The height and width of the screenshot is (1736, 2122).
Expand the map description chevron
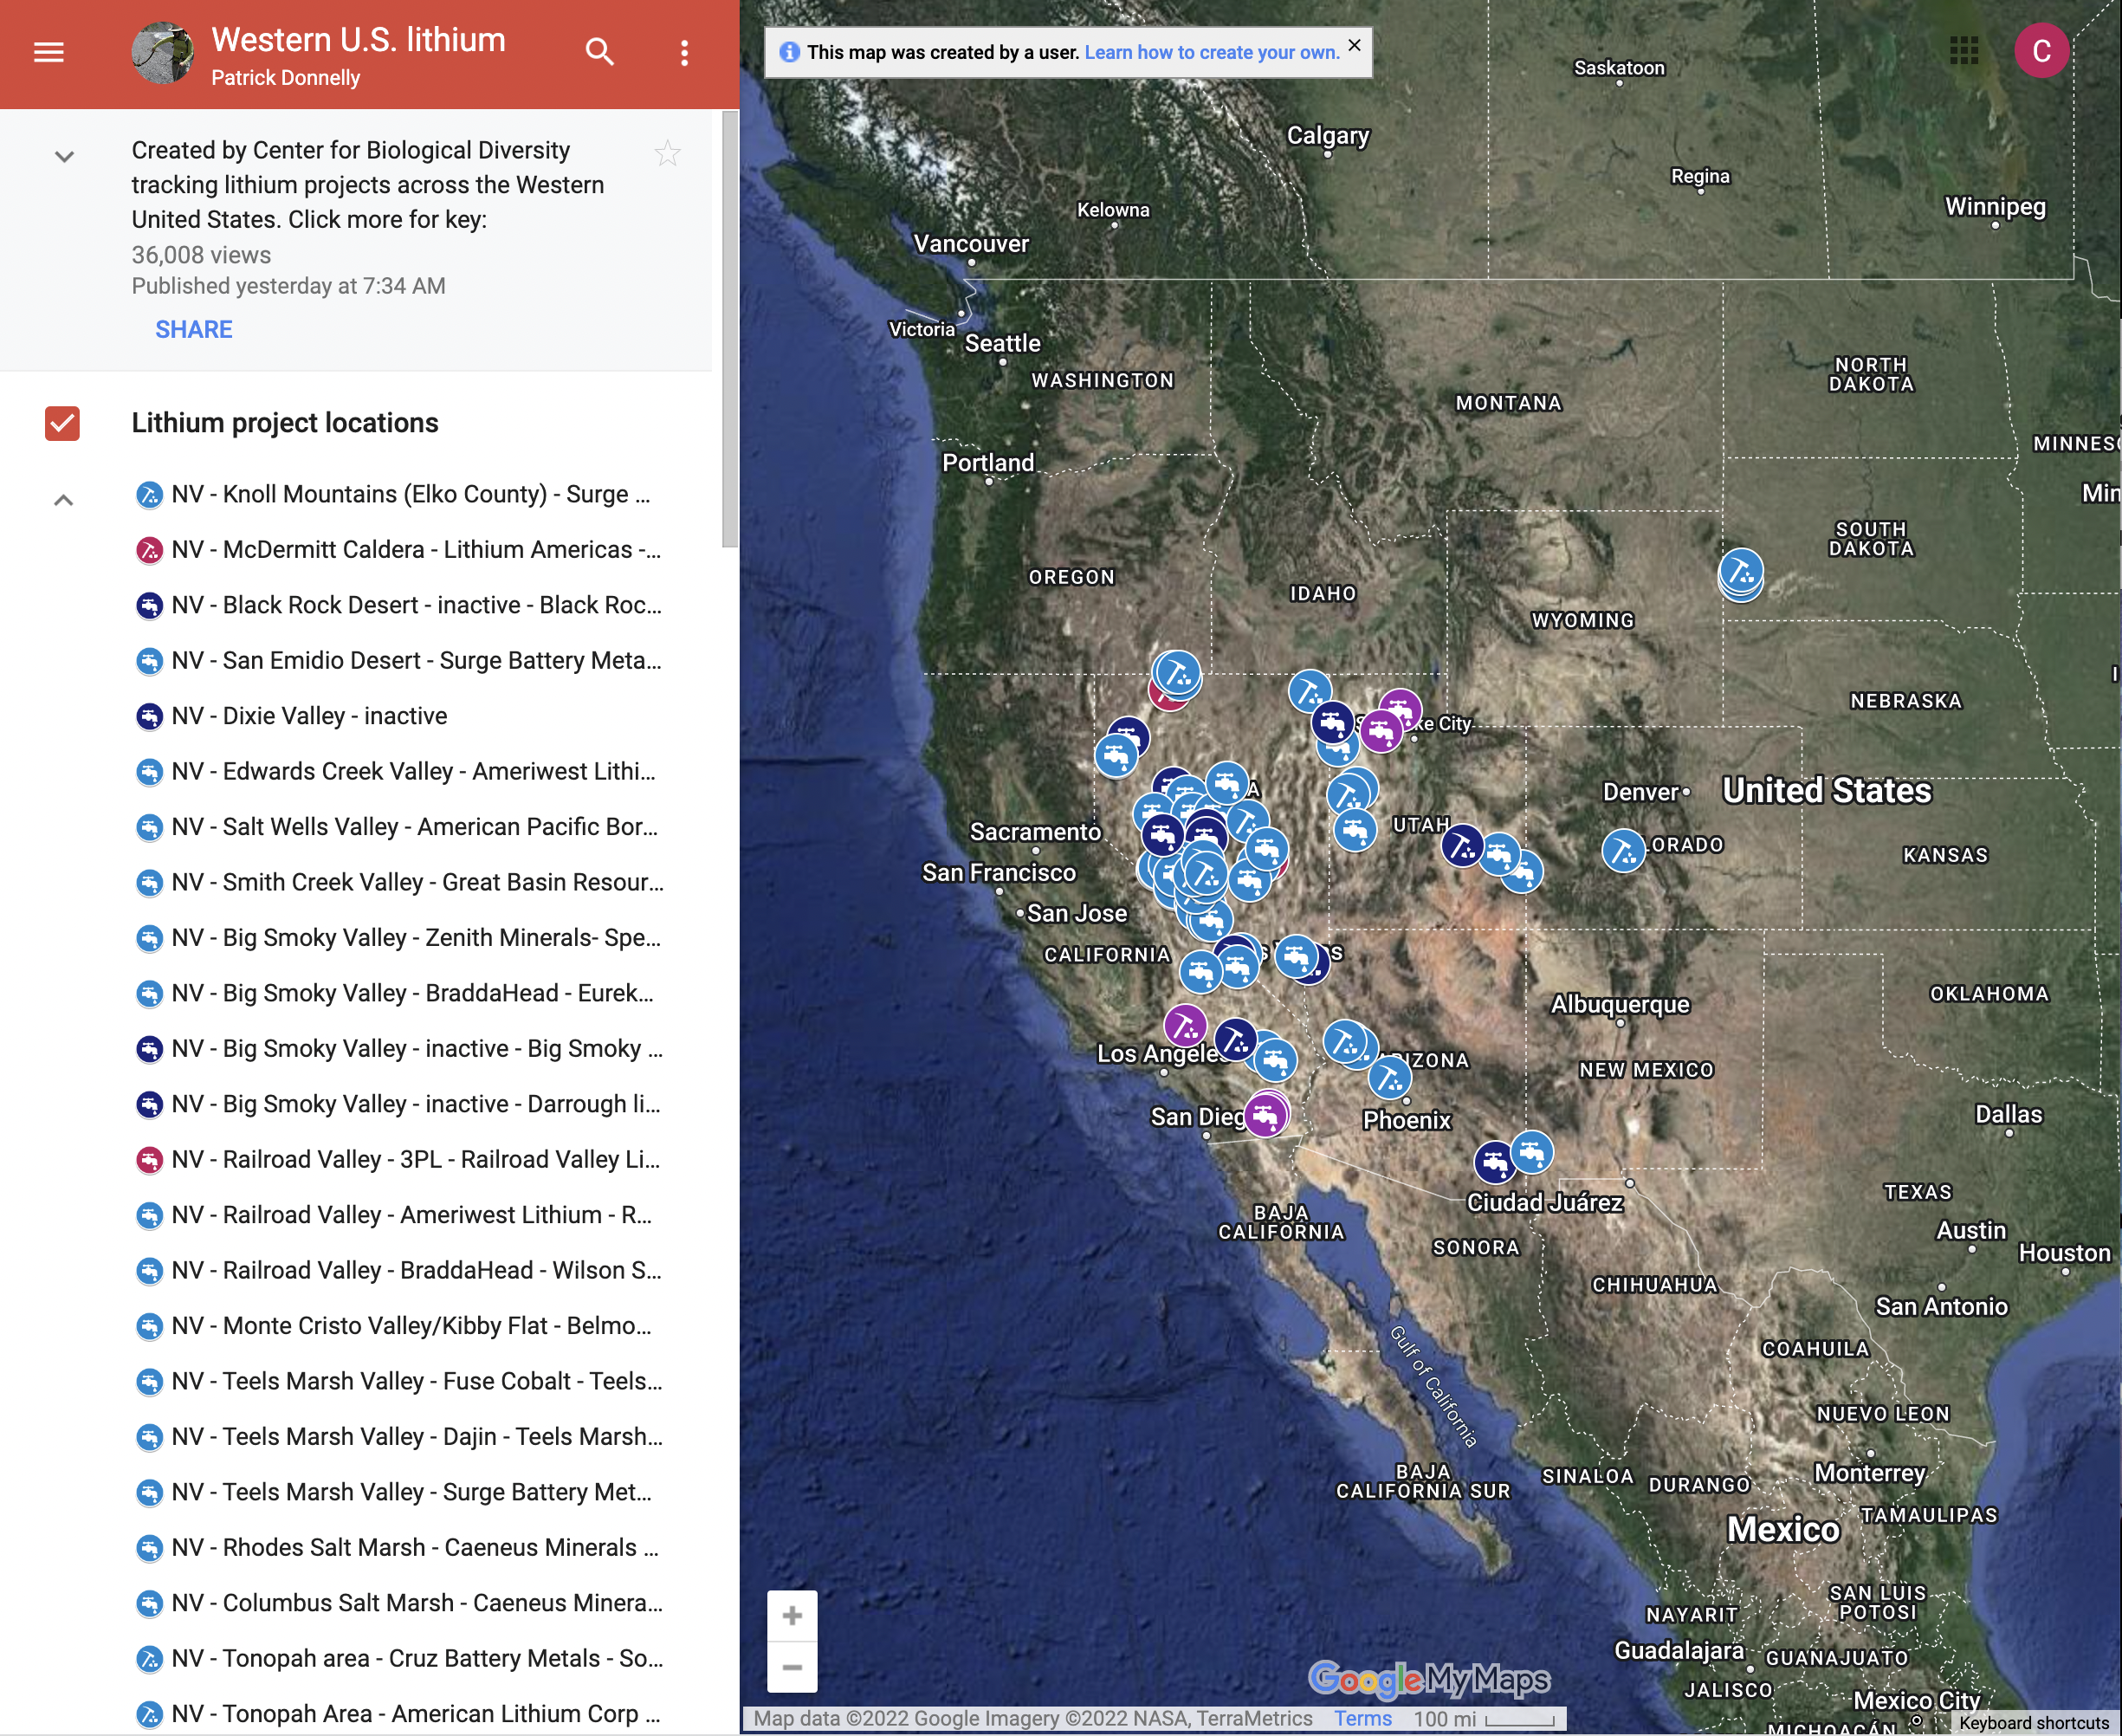click(x=64, y=157)
